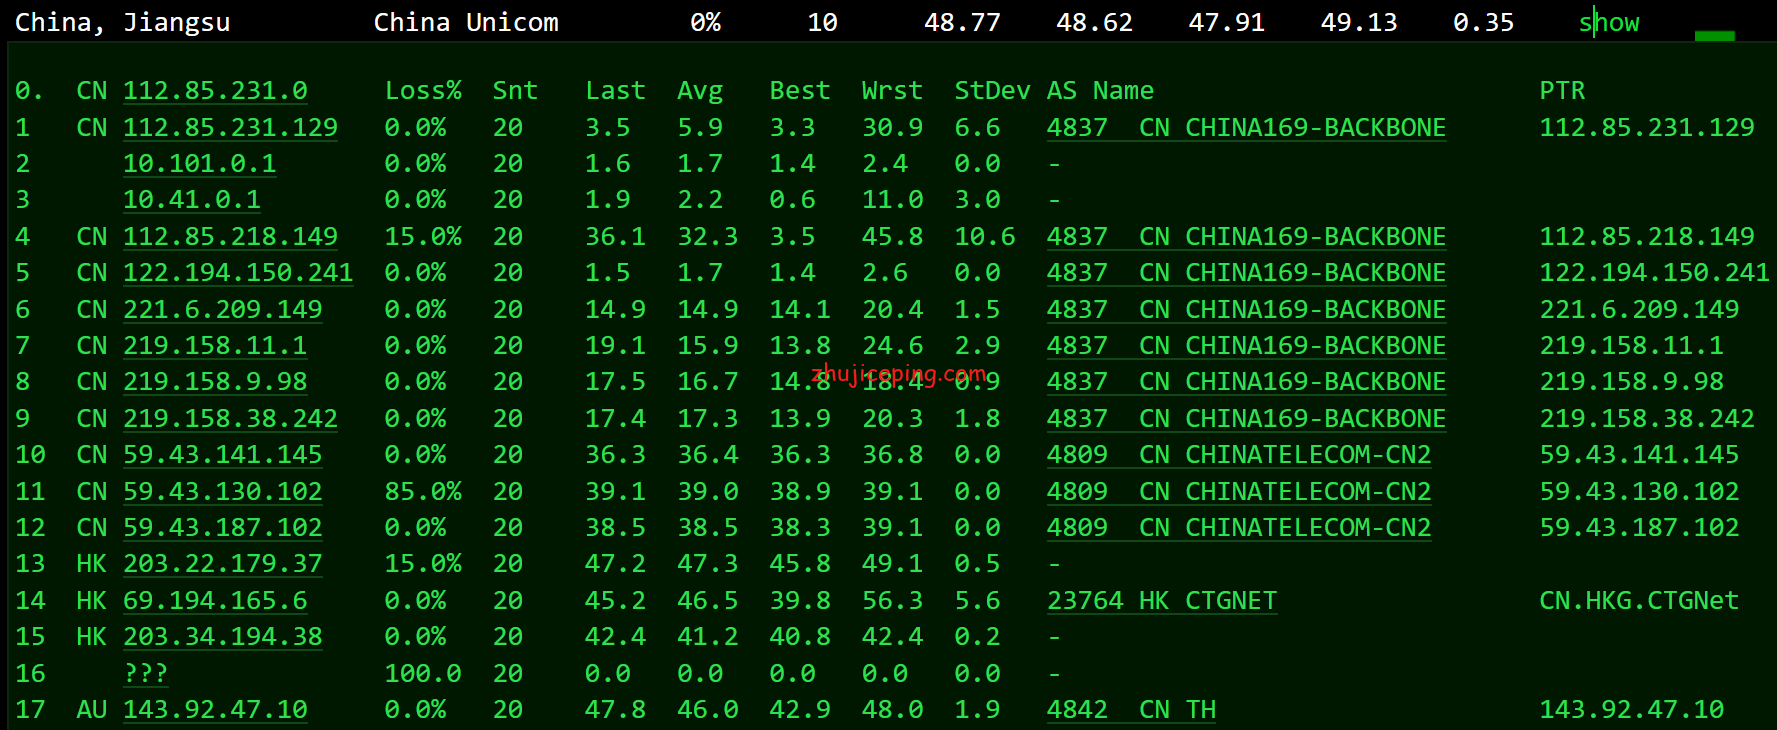Open AS 4842 CN TH link
The image size is (1777, 730).
1131,710
